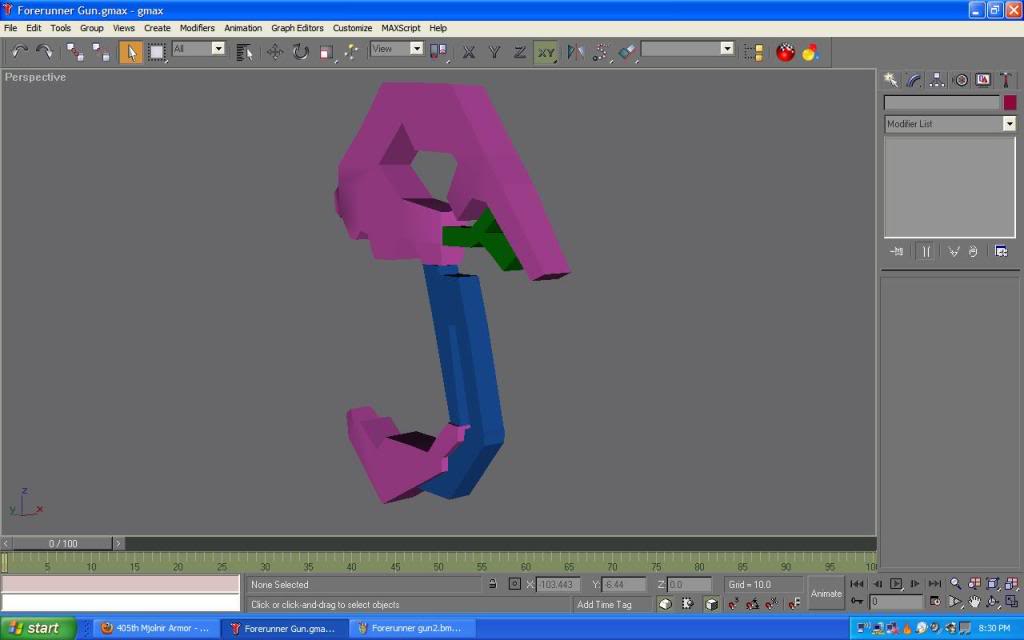Open the Edit menu

[x=33, y=28]
